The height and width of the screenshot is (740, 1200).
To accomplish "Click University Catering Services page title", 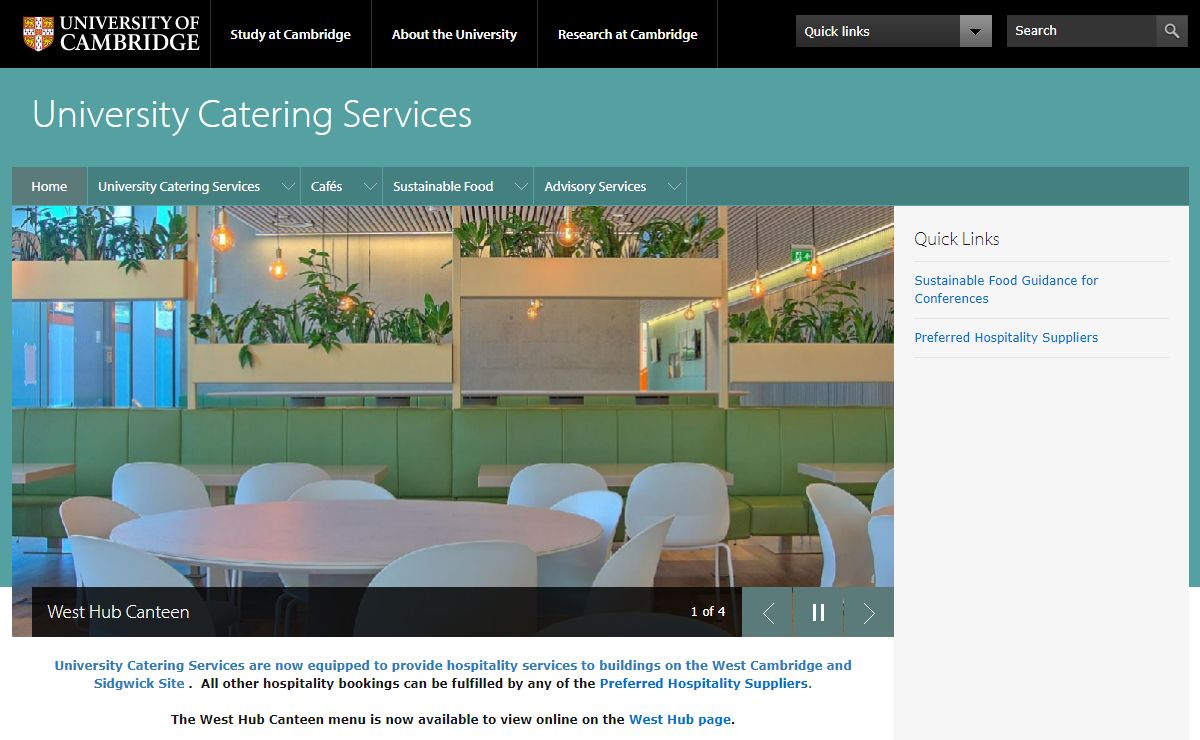I will [x=252, y=114].
